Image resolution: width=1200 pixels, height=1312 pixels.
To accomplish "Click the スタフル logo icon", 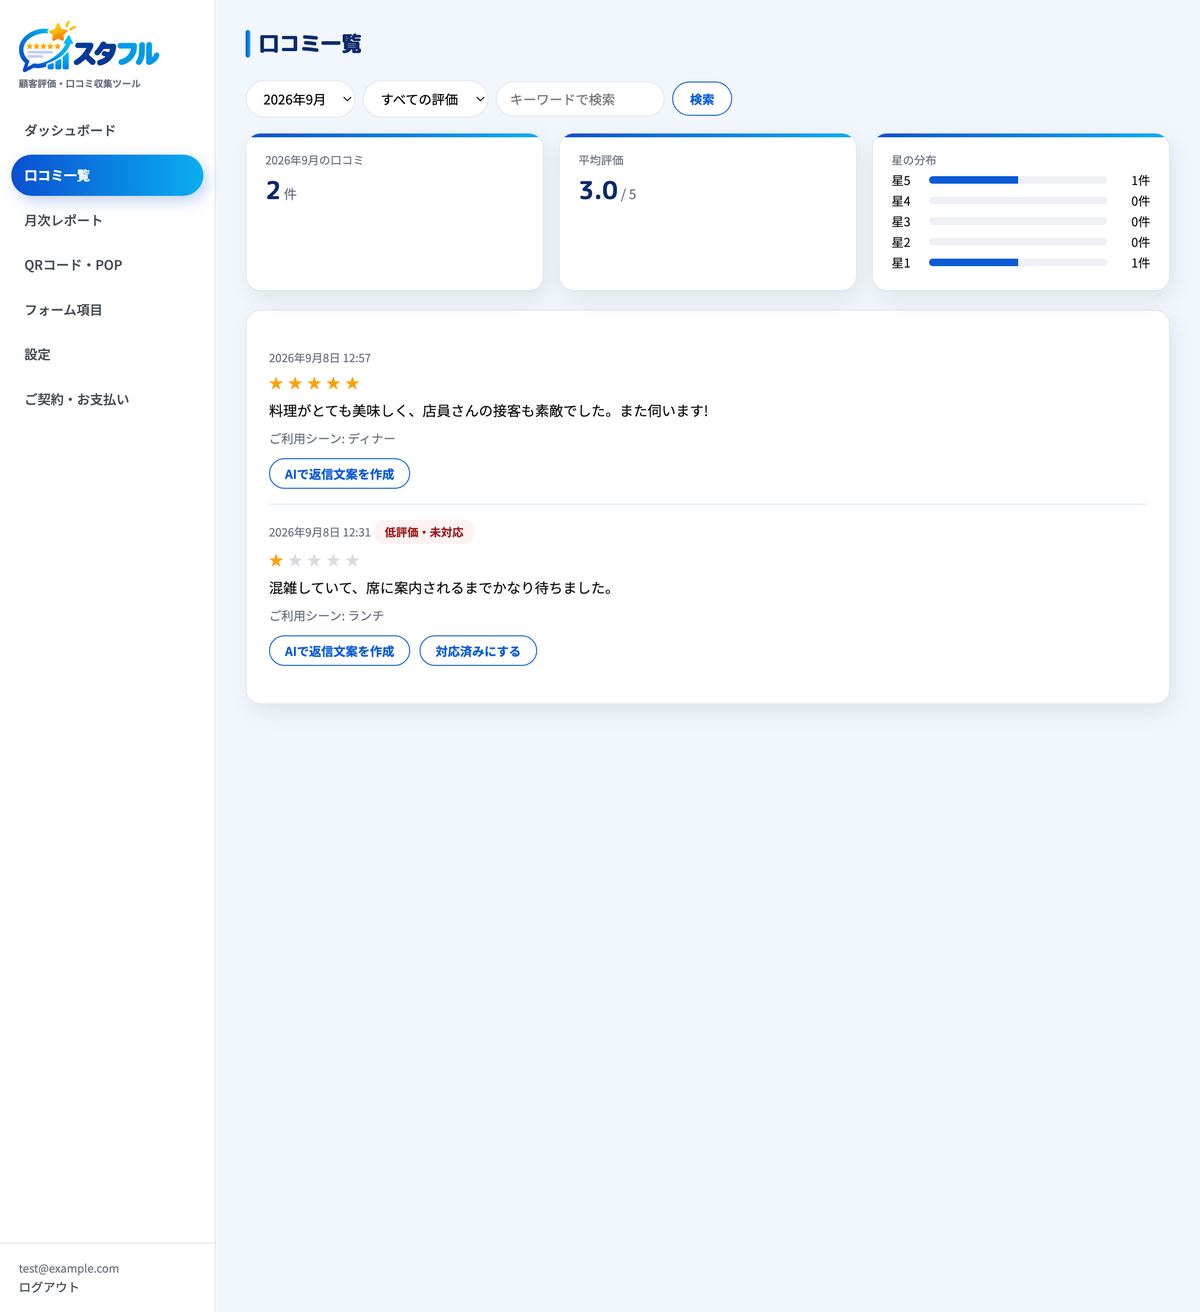I will coord(89,47).
